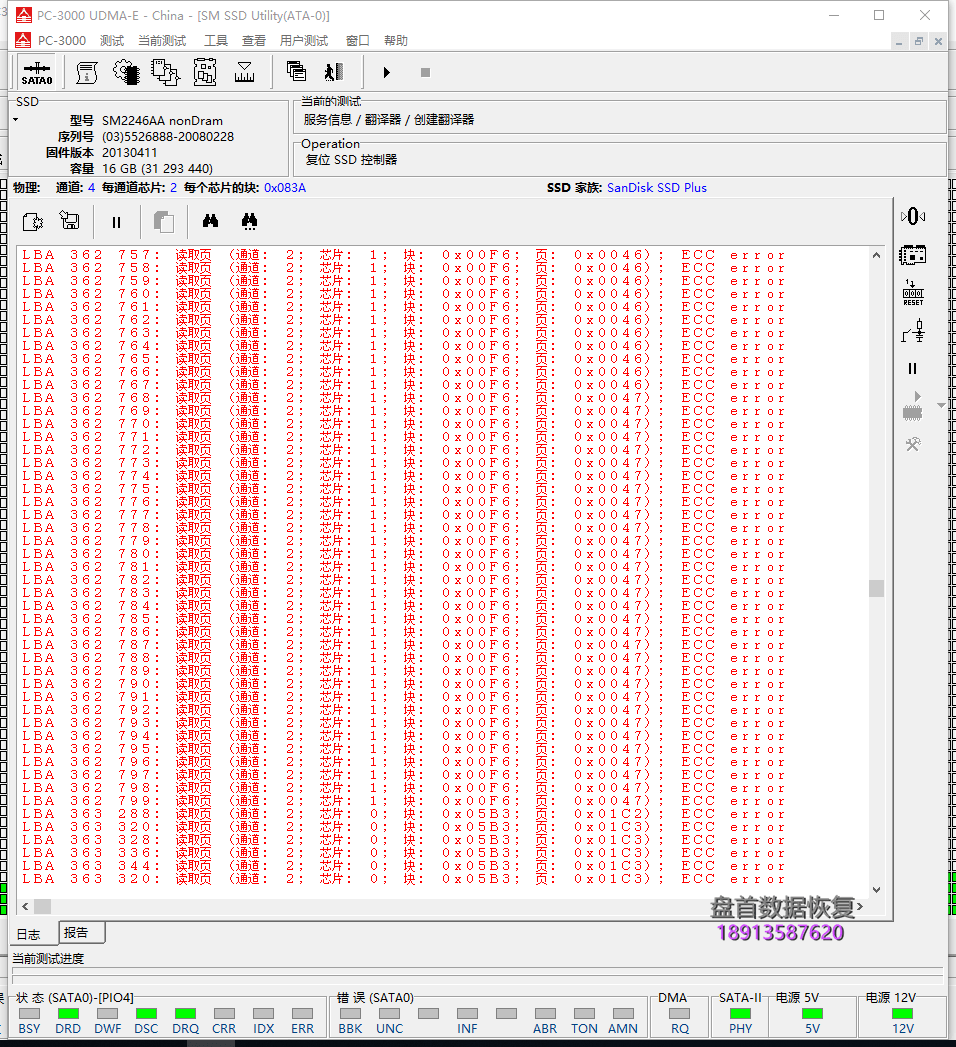The image size is (956, 1047).
Task: Click the circuit board toolbar icon
Action: pos(205,72)
